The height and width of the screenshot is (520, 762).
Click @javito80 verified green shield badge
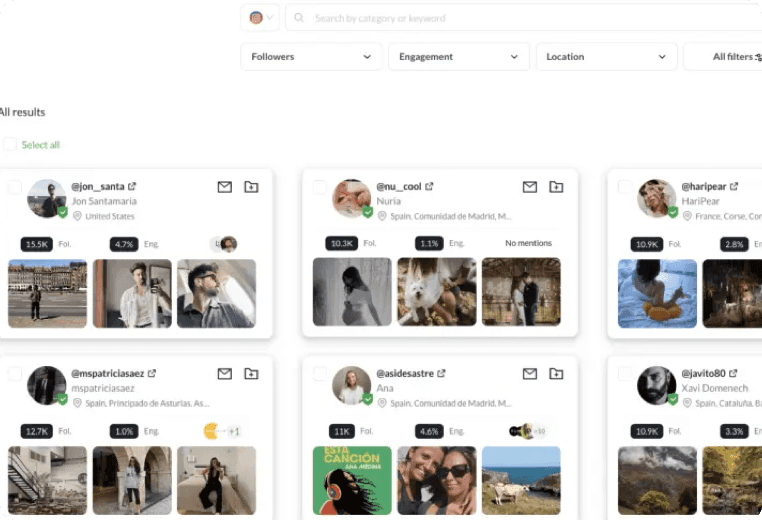point(673,399)
